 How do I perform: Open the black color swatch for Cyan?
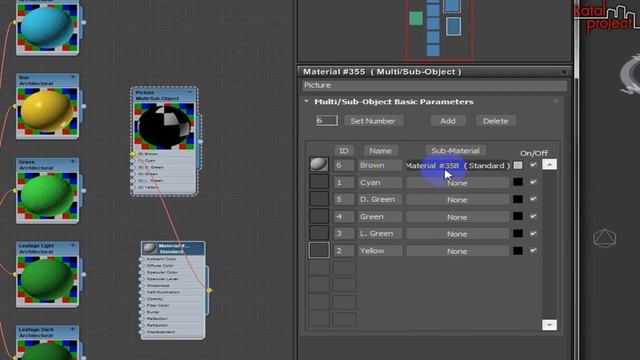[518, 182]
